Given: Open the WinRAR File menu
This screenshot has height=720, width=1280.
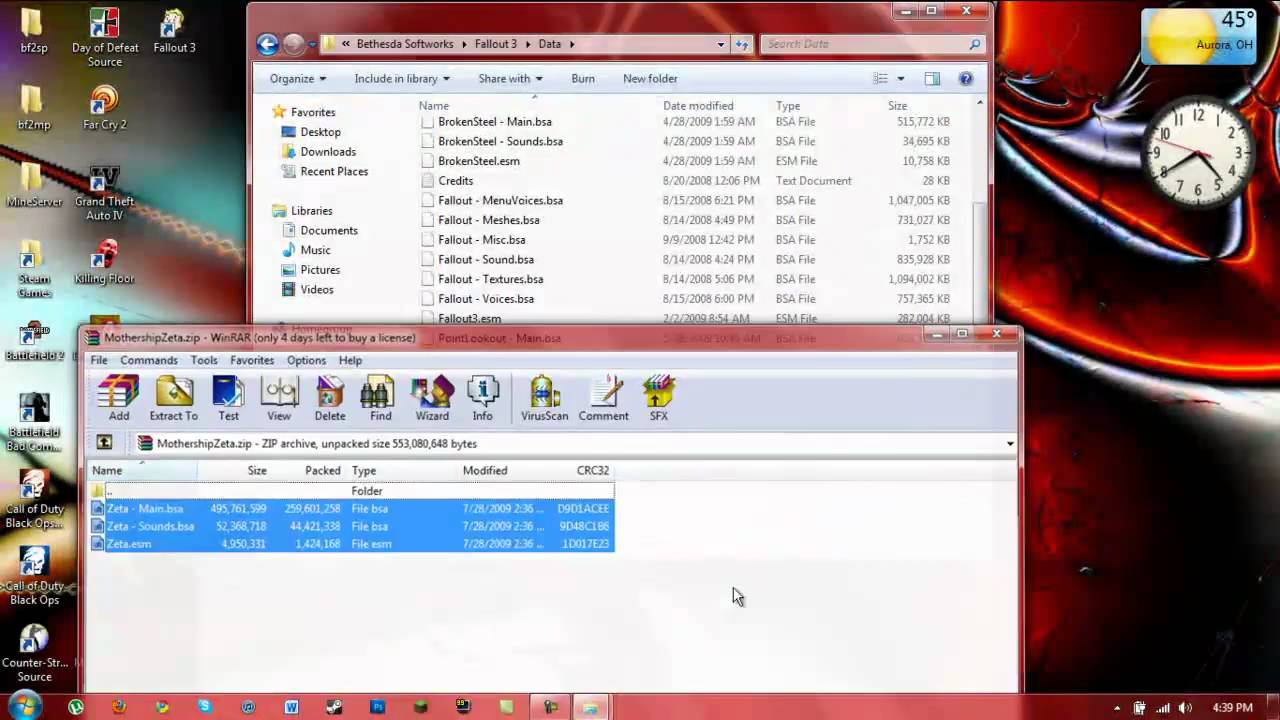Looking at the screenshot, I should [99, 360].
